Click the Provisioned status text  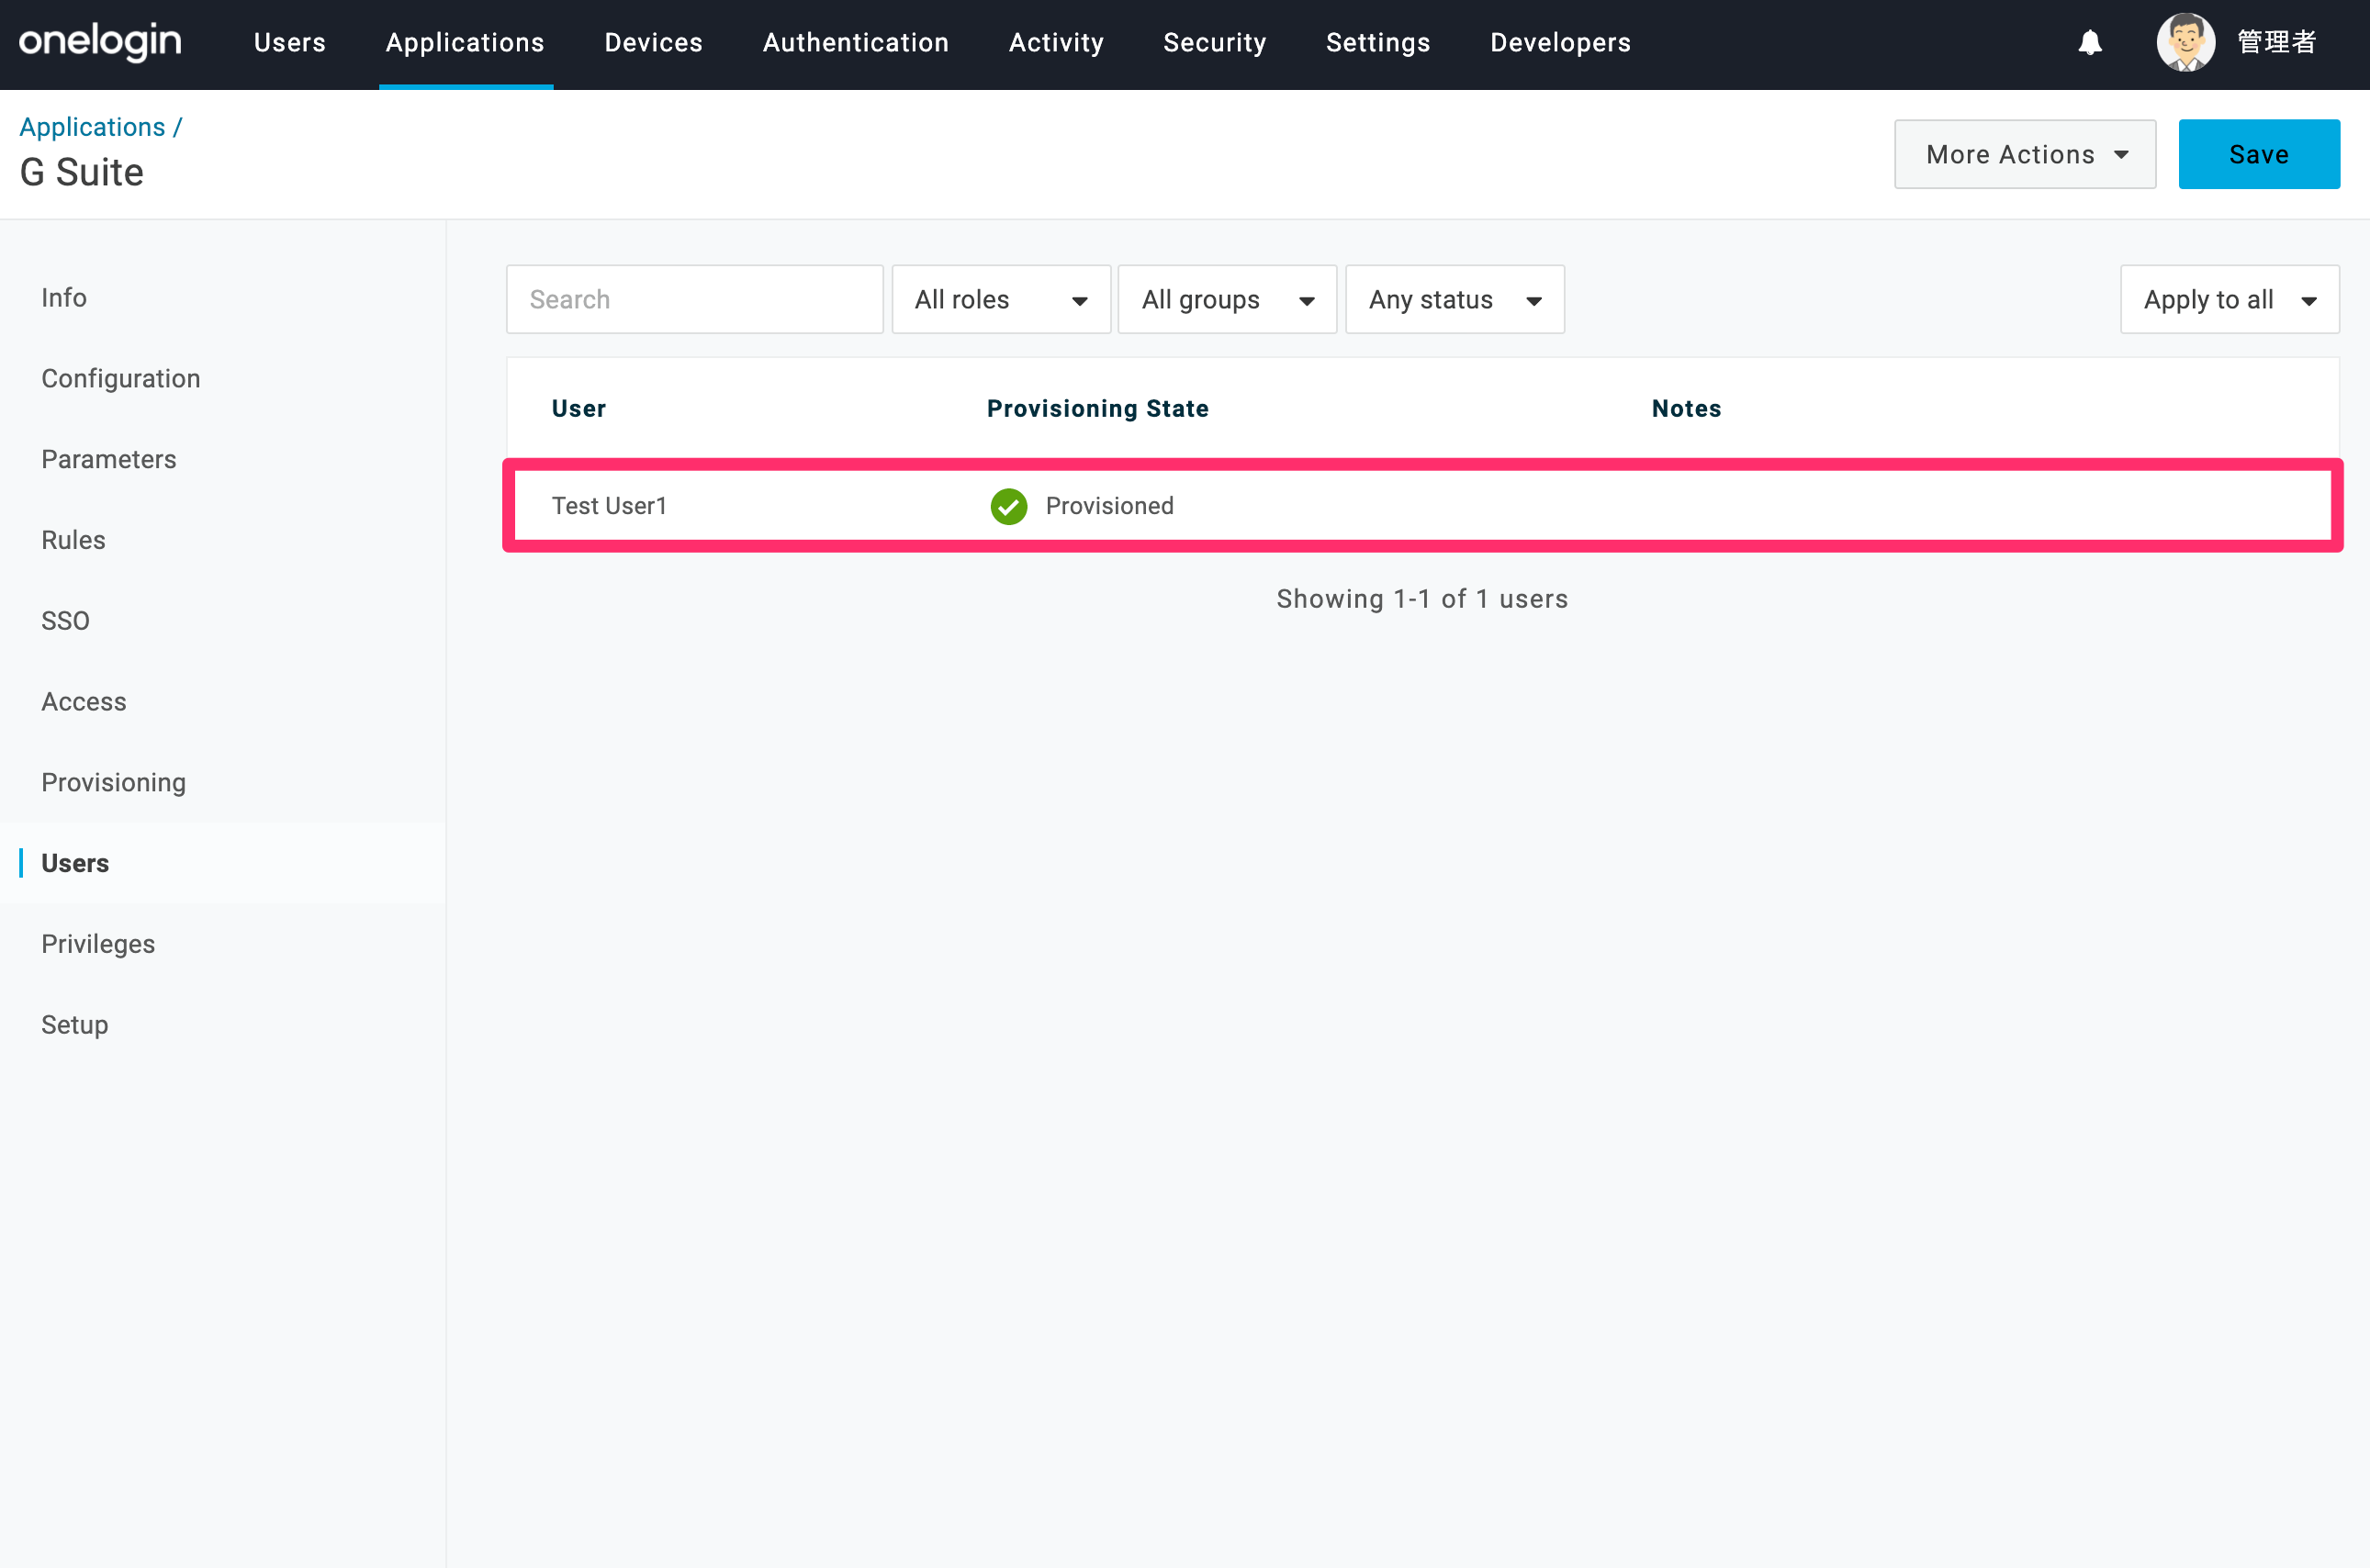(1110, 506)
